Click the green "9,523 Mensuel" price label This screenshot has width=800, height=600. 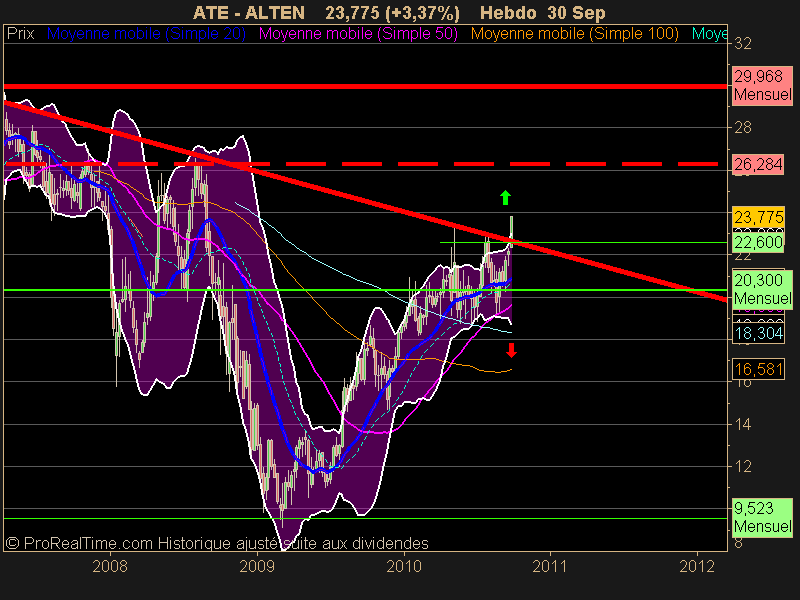coord(762,517)
